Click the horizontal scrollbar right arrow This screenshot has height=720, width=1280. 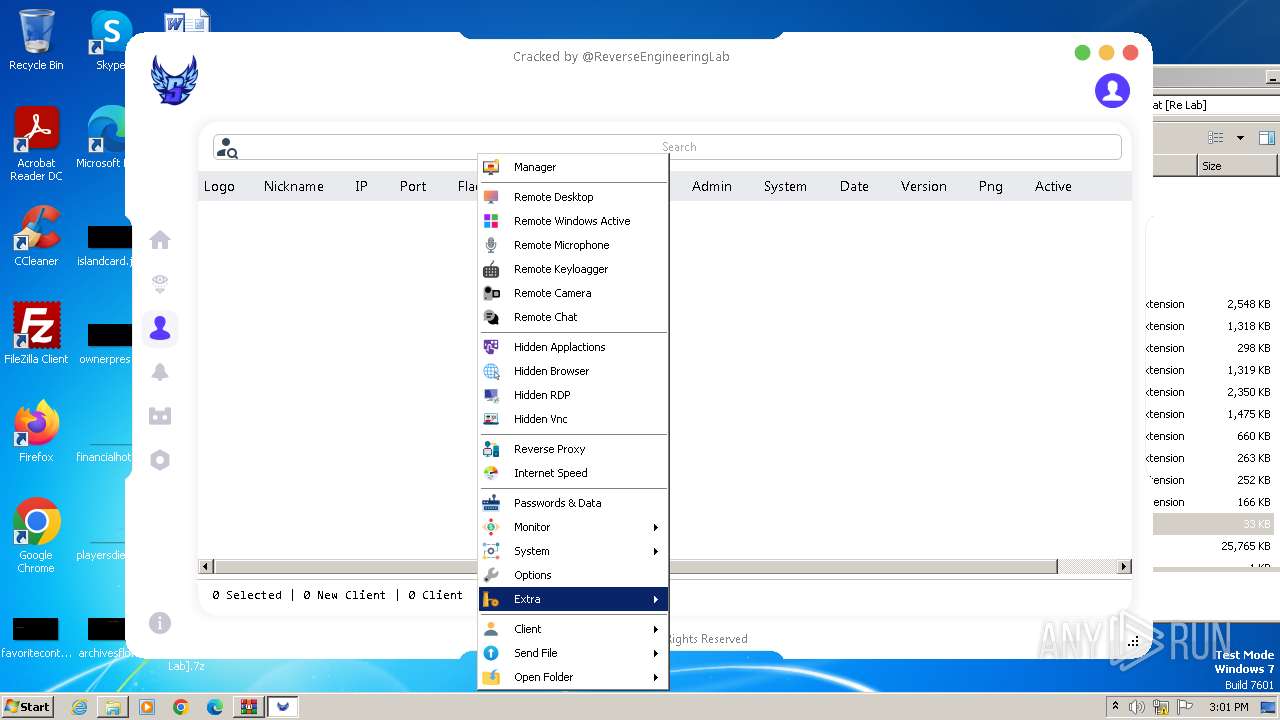coord(1124,566)
